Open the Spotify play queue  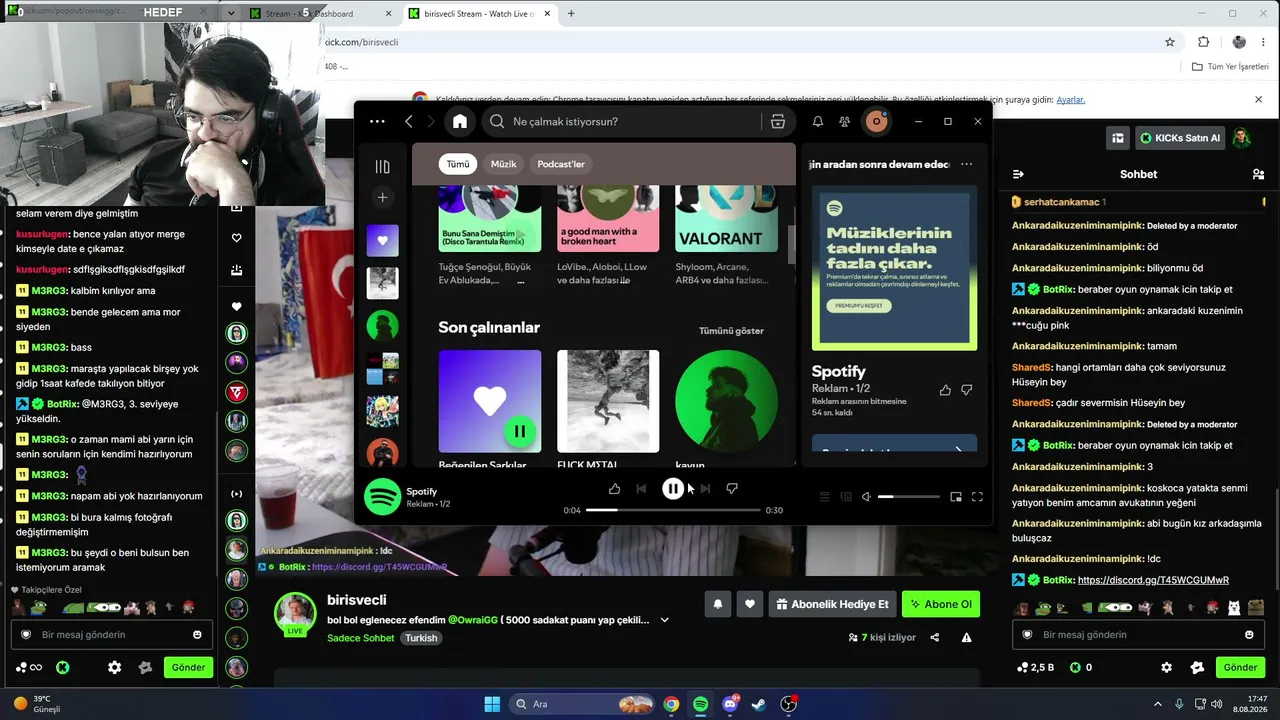[824, 497]
